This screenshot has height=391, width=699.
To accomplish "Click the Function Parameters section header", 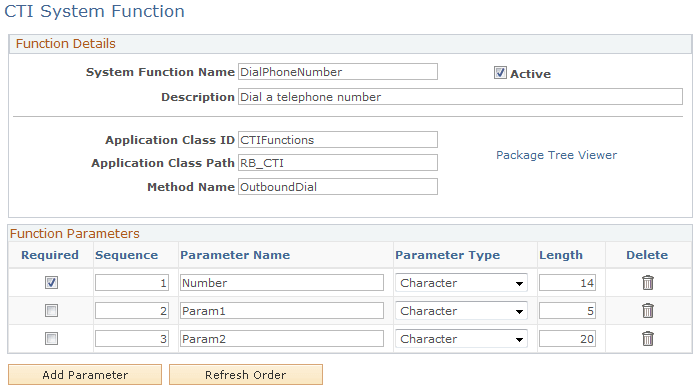I will pyautogui.click(x=74, y=234).
